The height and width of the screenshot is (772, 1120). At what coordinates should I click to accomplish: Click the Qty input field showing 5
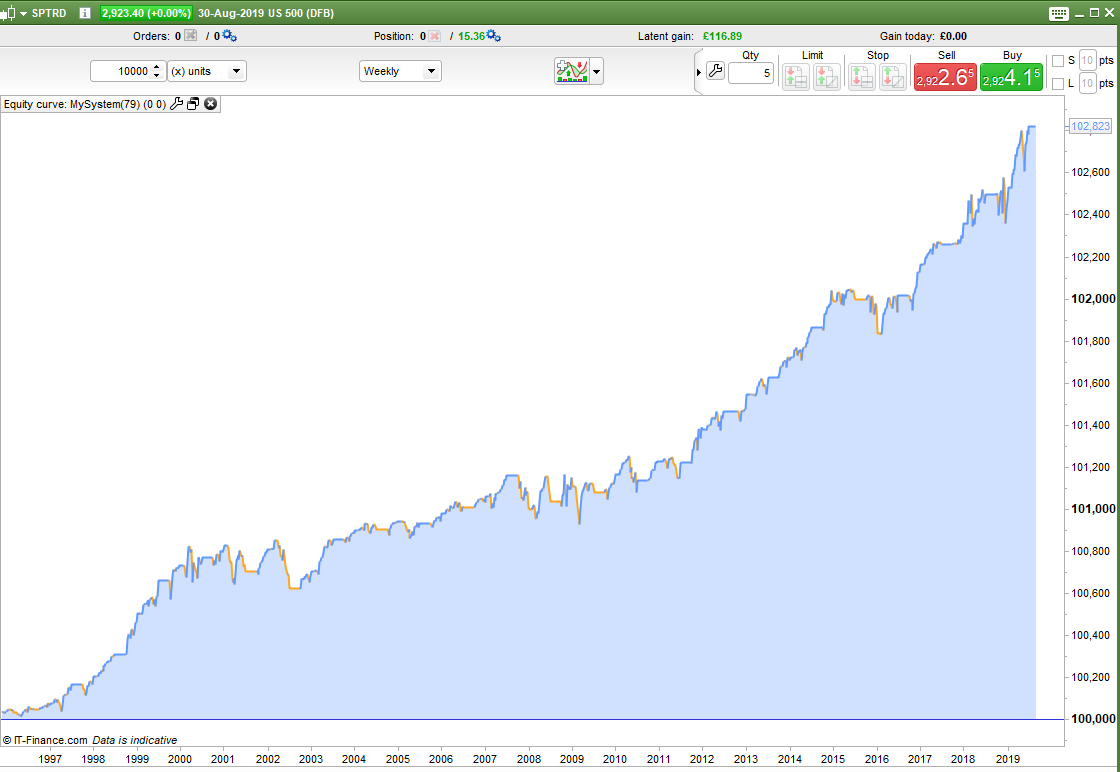click(751, 73)
